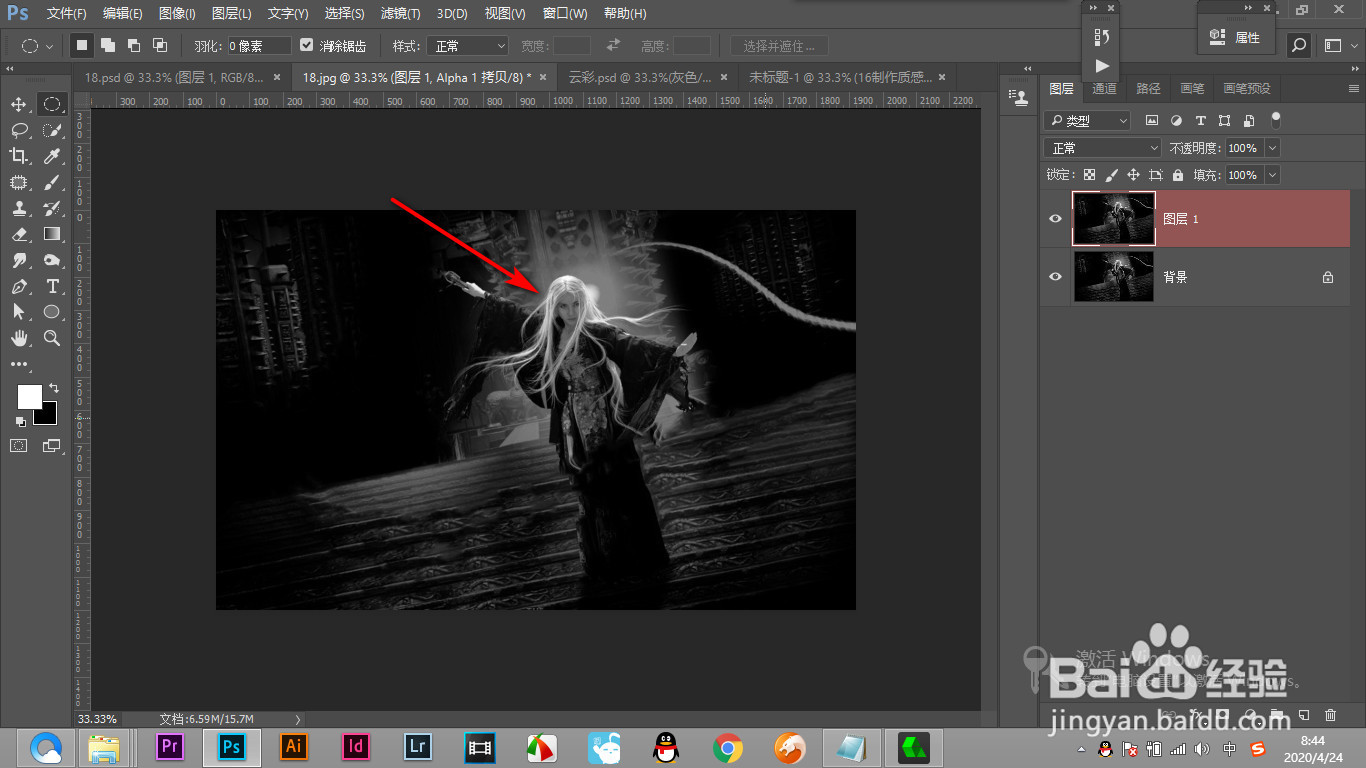
Task: Choose Add to Selection mode
Action: pos(108,45)
